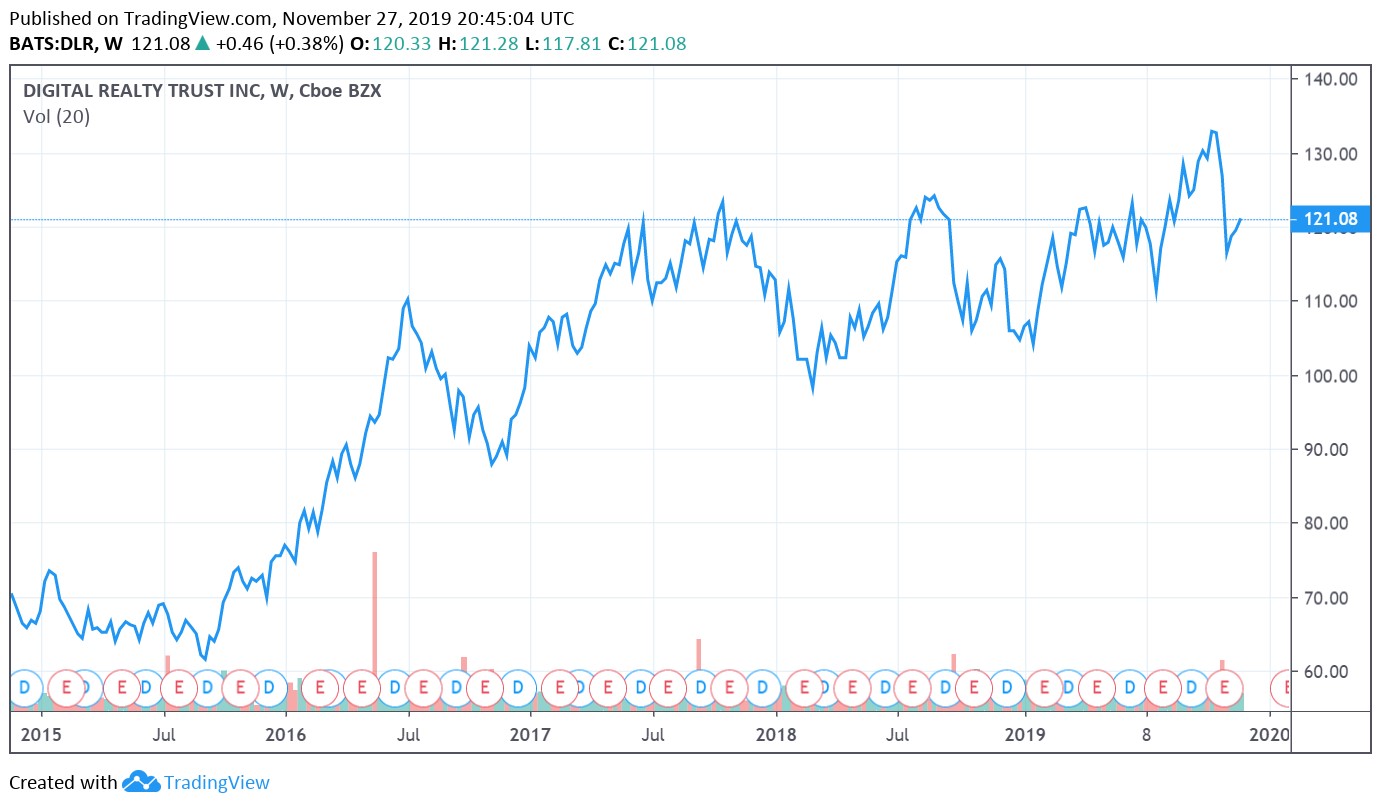
Task: Click the 2020 label on the time axis
Action: [1270, 736]
